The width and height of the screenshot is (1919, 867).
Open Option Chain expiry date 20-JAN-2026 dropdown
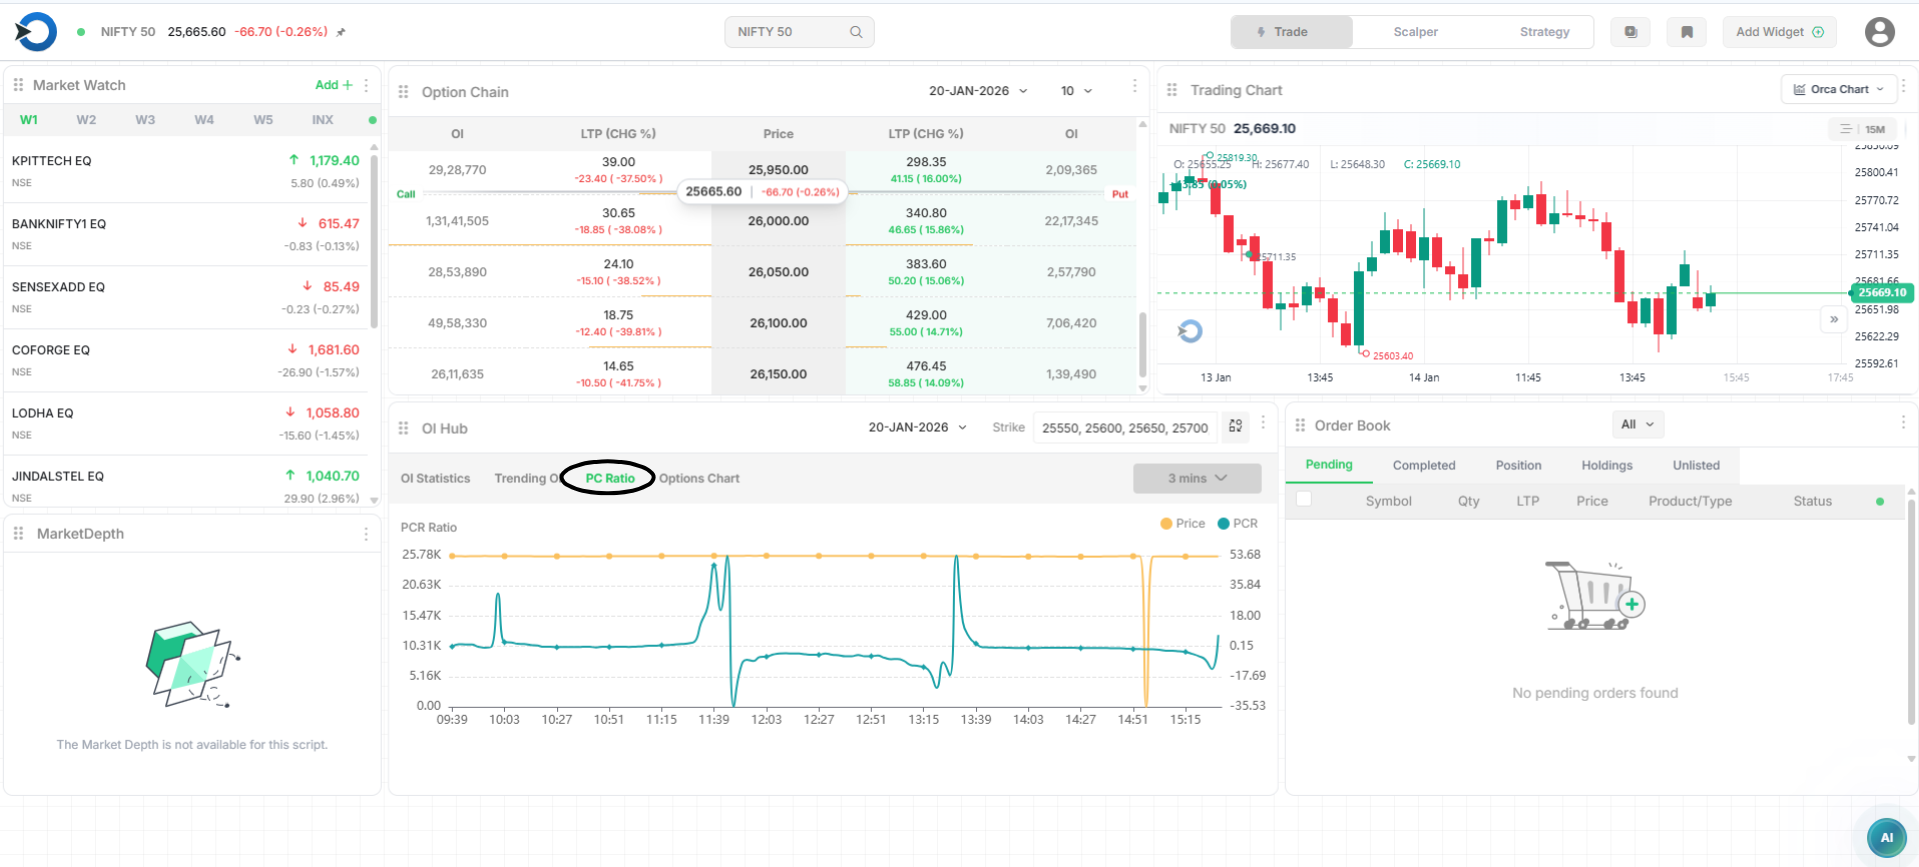977,91
